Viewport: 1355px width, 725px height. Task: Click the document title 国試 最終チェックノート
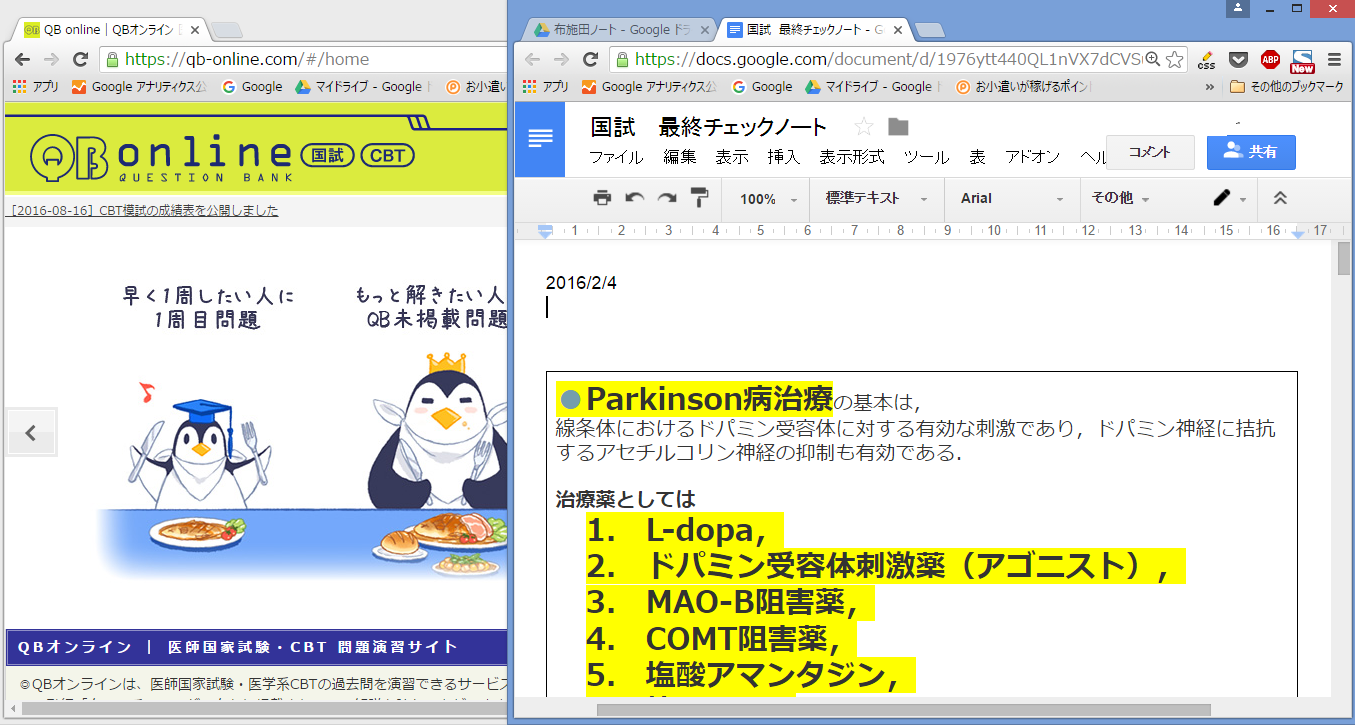pos(709,127)
